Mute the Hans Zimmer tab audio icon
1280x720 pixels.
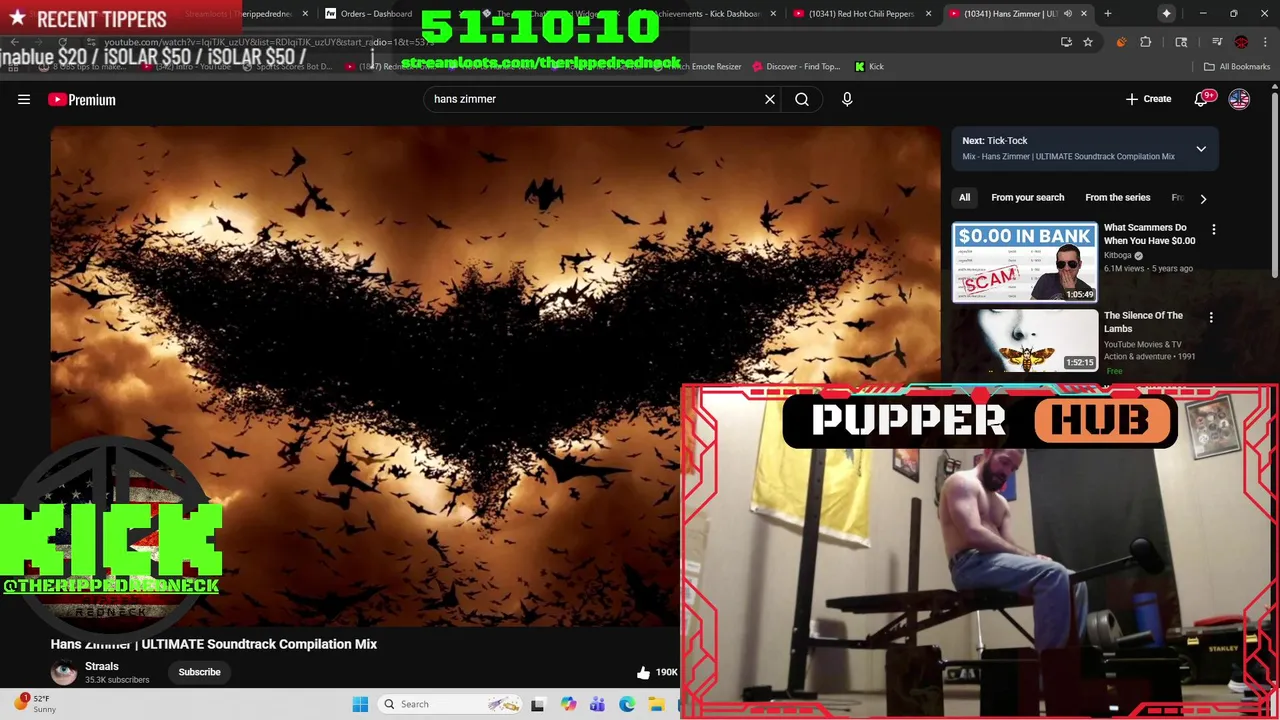pyautogui.click(x=1067, y=13)
